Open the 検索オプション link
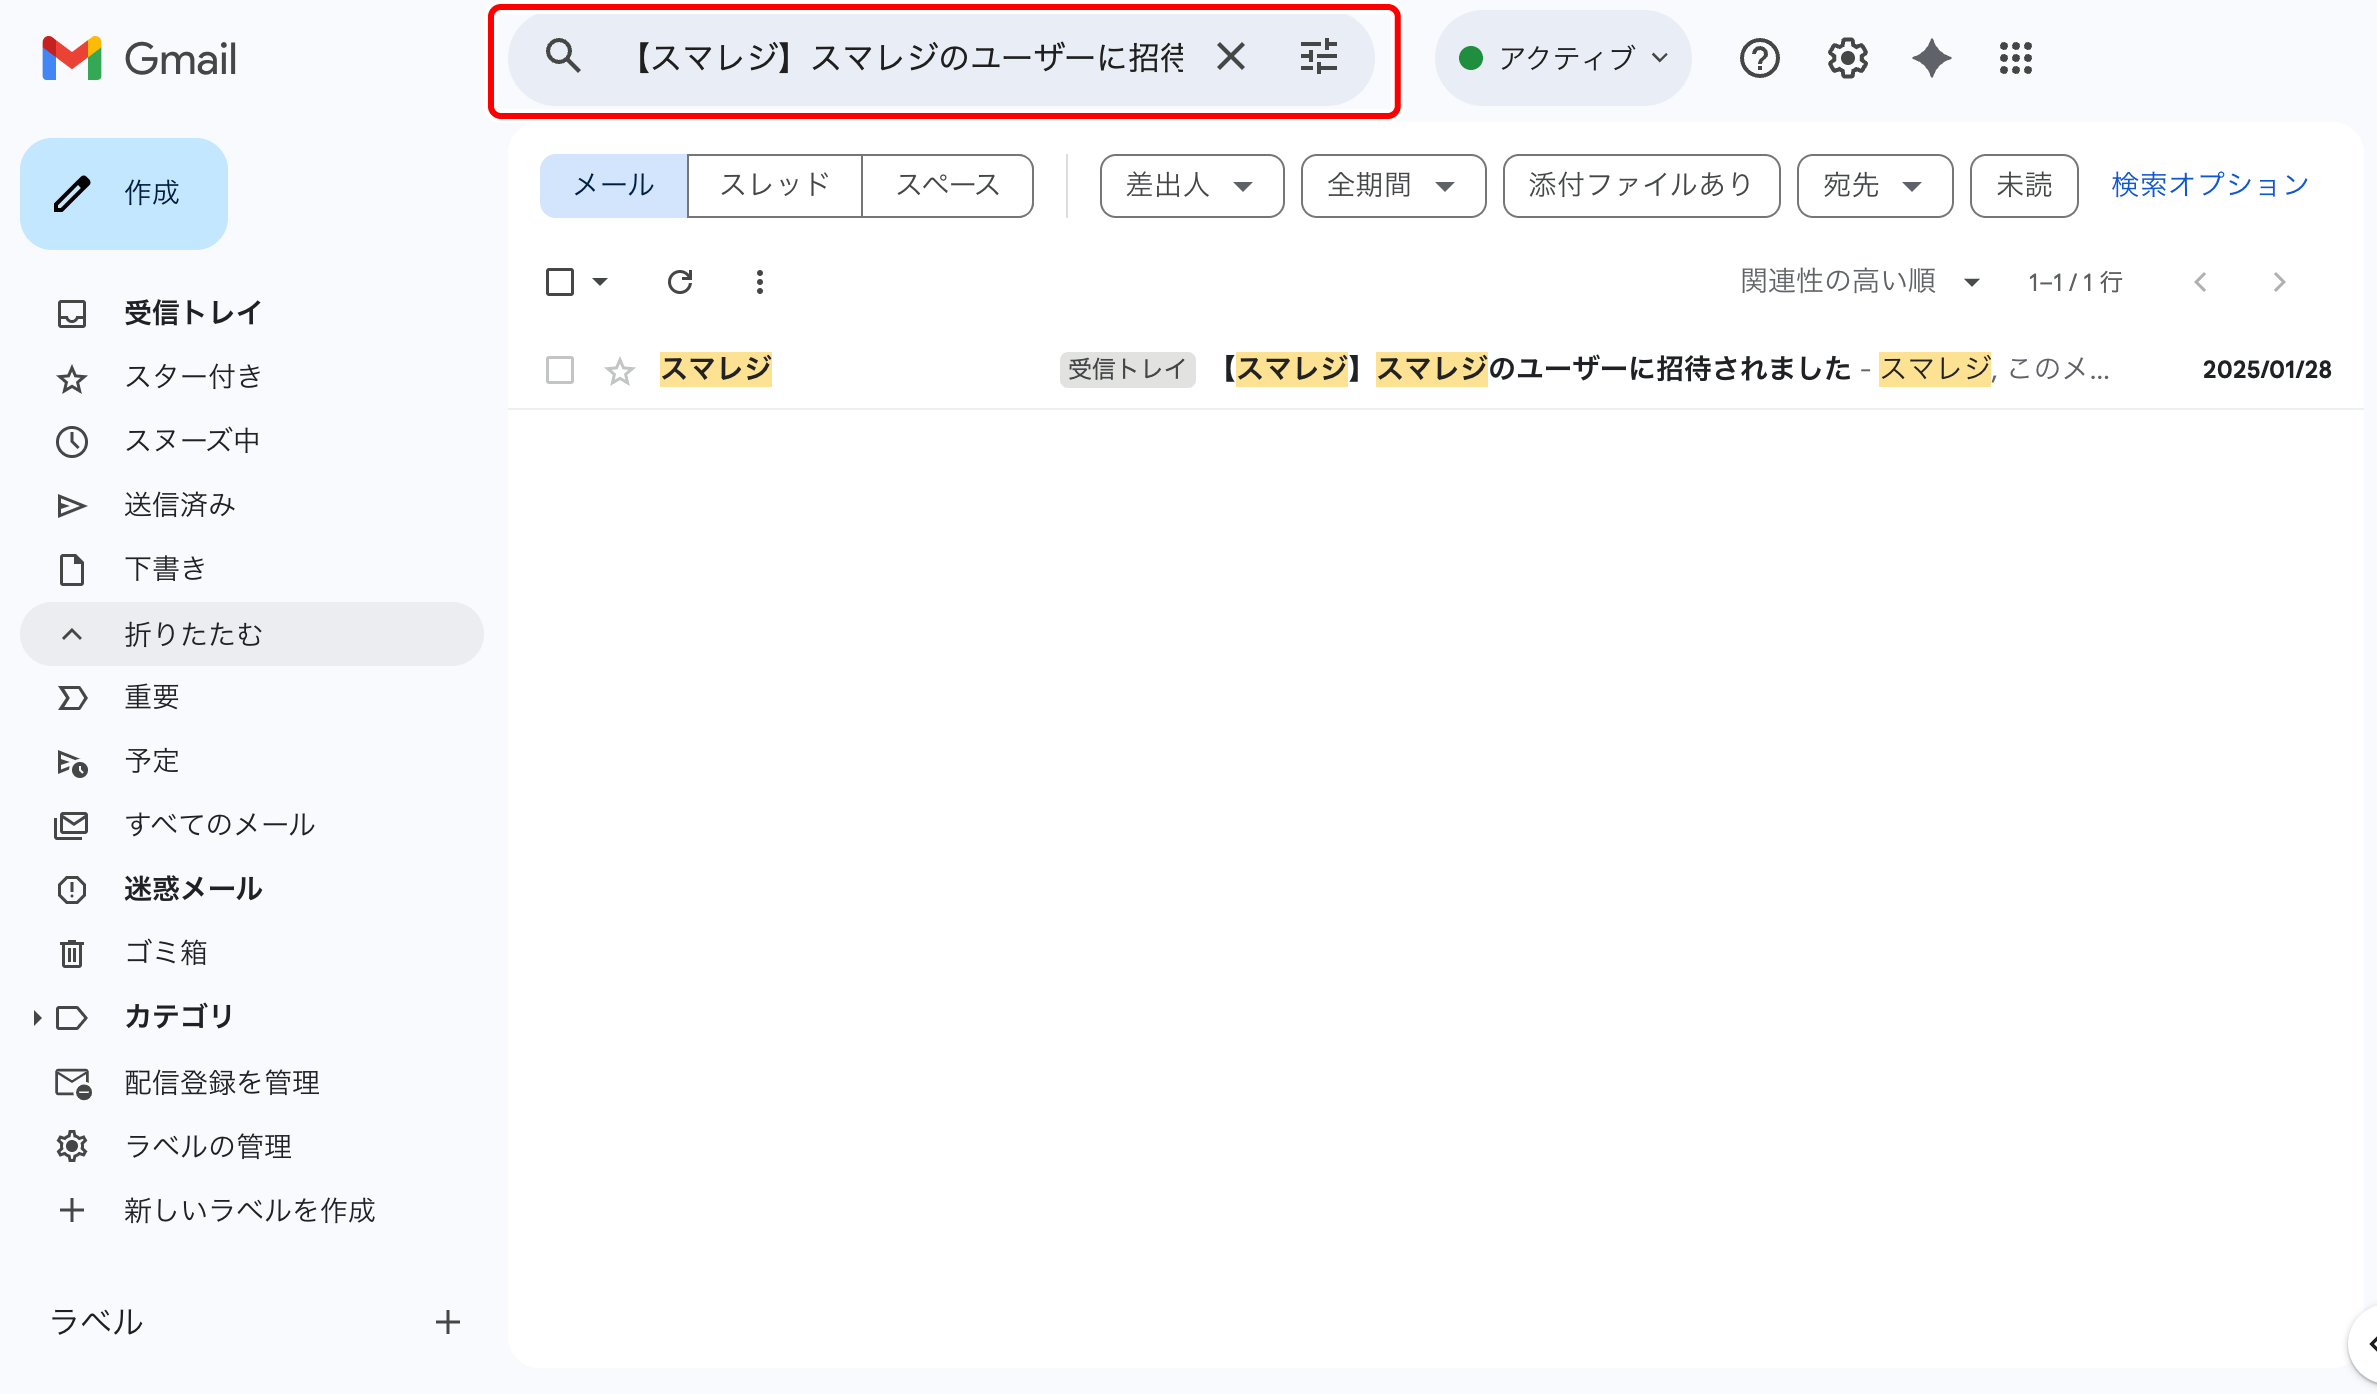Image resolution: width=2377 pixels, height=1394 pixels. [x=2209, y=185]
